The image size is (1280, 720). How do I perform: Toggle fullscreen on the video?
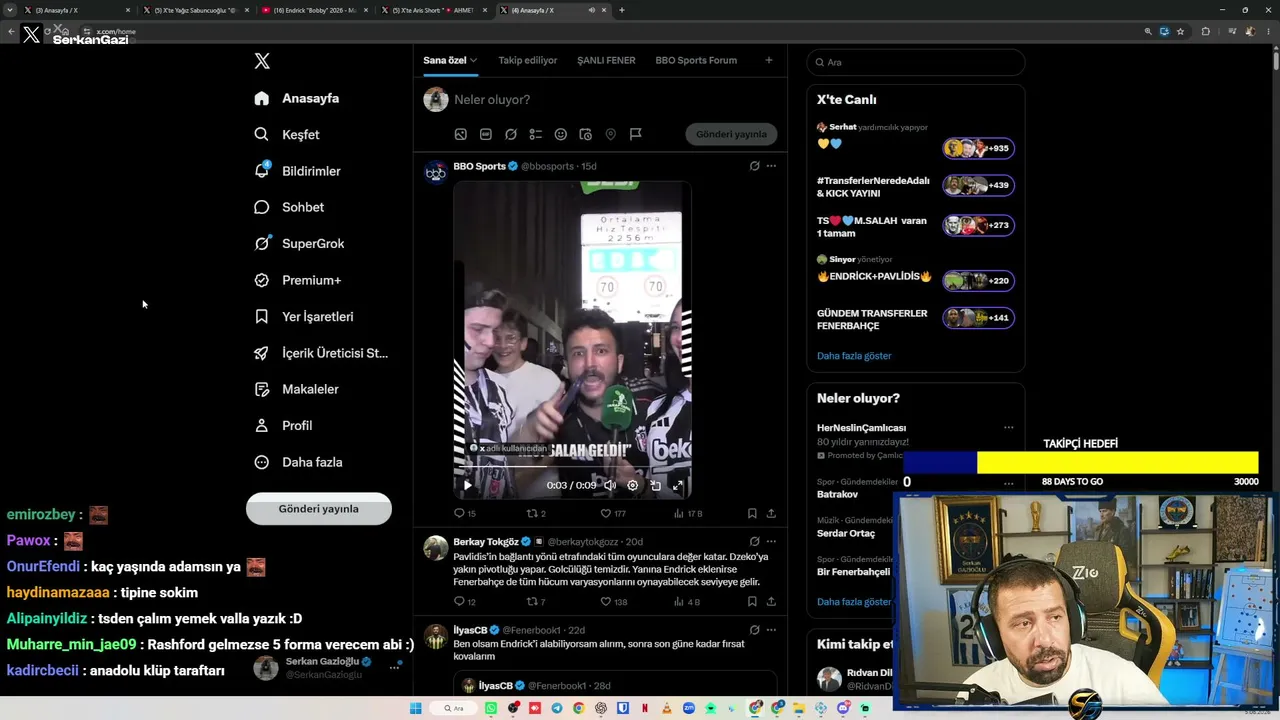[677, 485]
